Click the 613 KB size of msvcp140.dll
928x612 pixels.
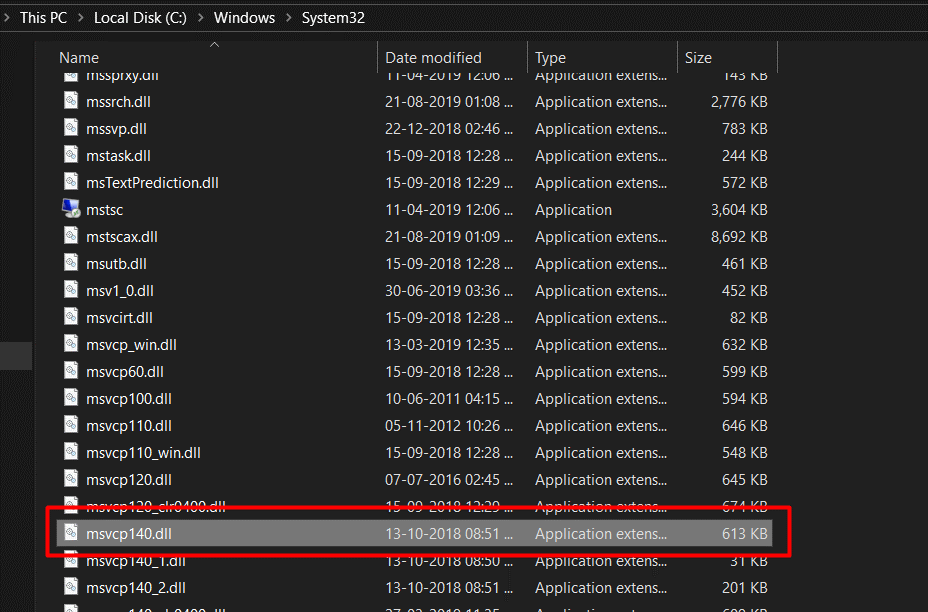(745, 534)
